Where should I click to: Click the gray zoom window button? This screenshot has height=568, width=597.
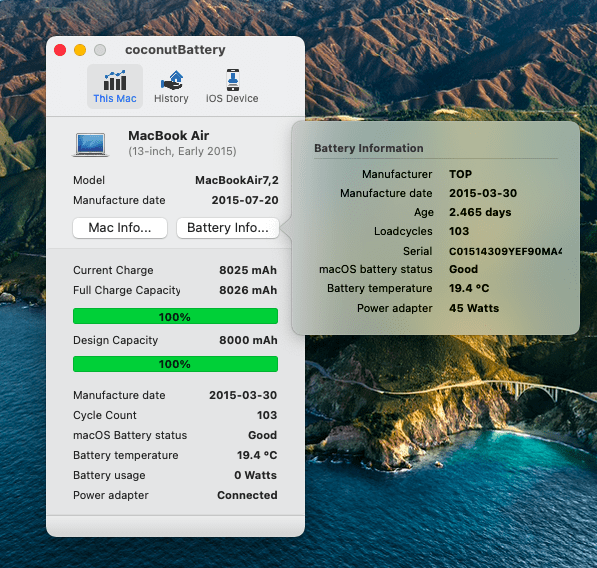100,50
